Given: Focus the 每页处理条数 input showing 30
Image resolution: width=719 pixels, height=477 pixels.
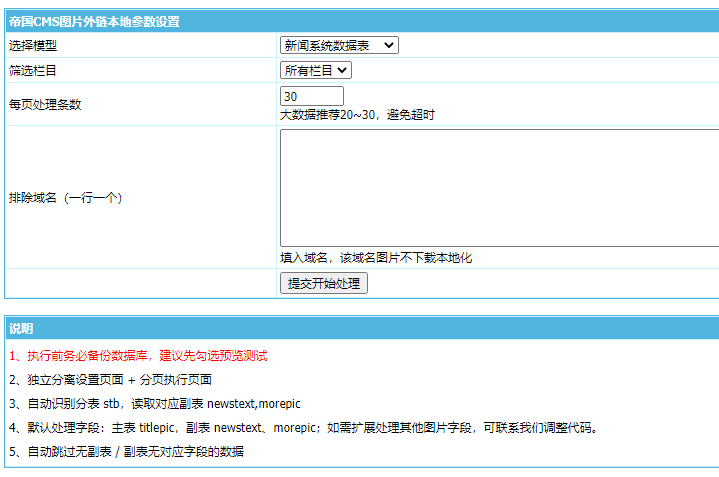Looking at the screenshot, I should tap(312, 96).
